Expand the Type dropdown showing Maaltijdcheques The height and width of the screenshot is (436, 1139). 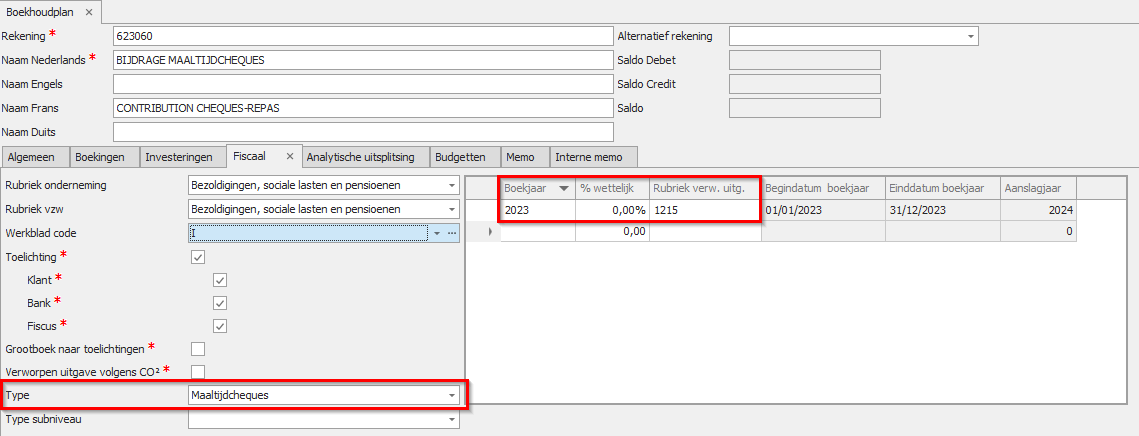coord(451,395)
